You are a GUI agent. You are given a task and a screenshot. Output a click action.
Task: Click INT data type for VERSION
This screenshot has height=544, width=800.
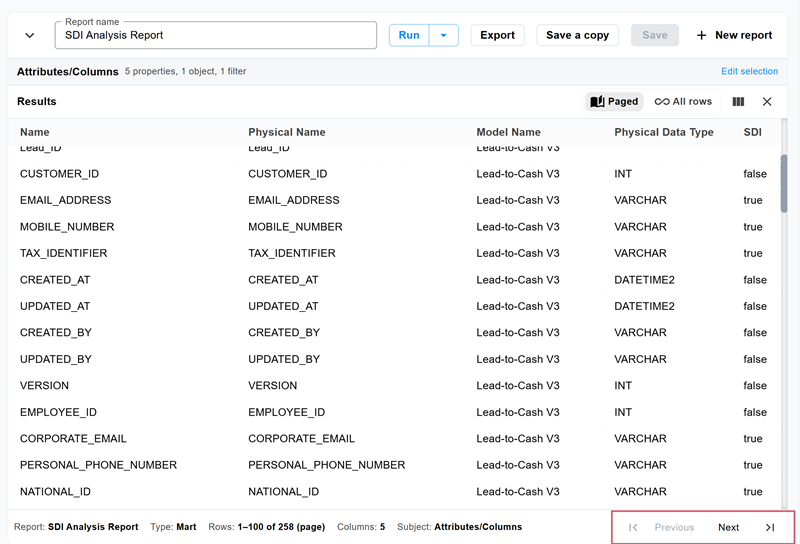[x=622, y=386]
